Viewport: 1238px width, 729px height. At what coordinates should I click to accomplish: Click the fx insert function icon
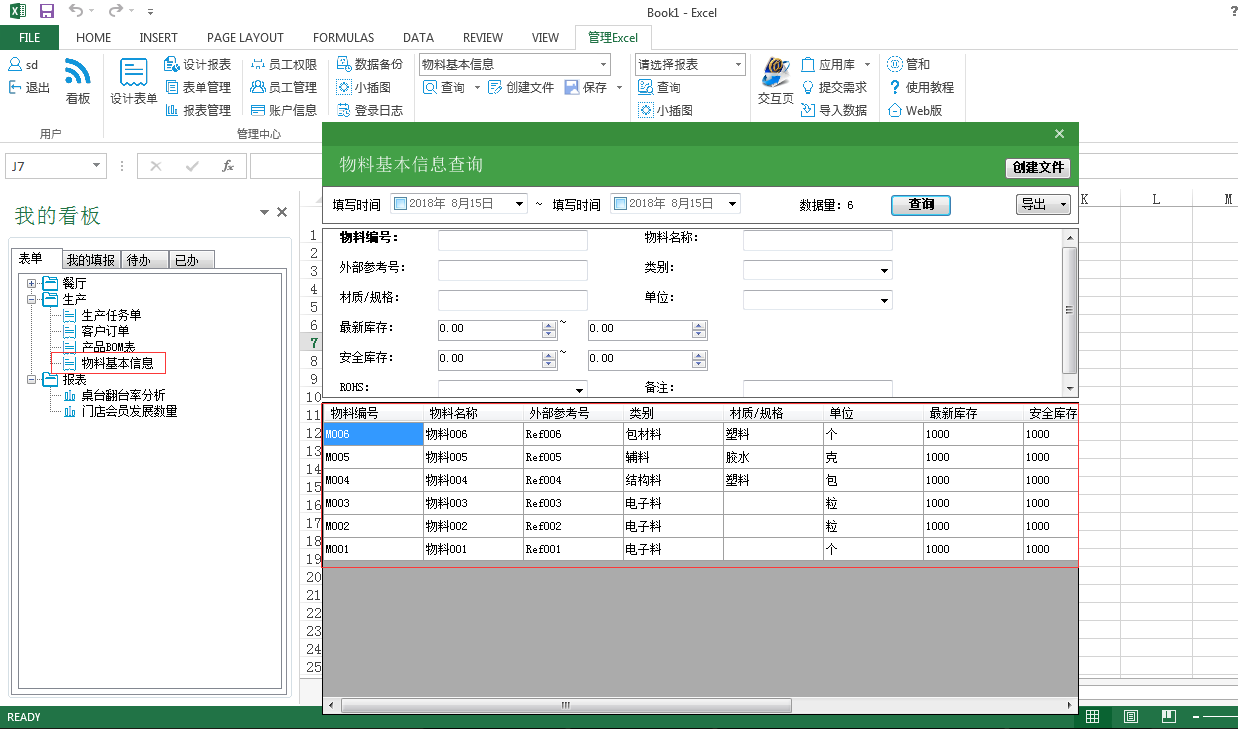coord(228,166)
